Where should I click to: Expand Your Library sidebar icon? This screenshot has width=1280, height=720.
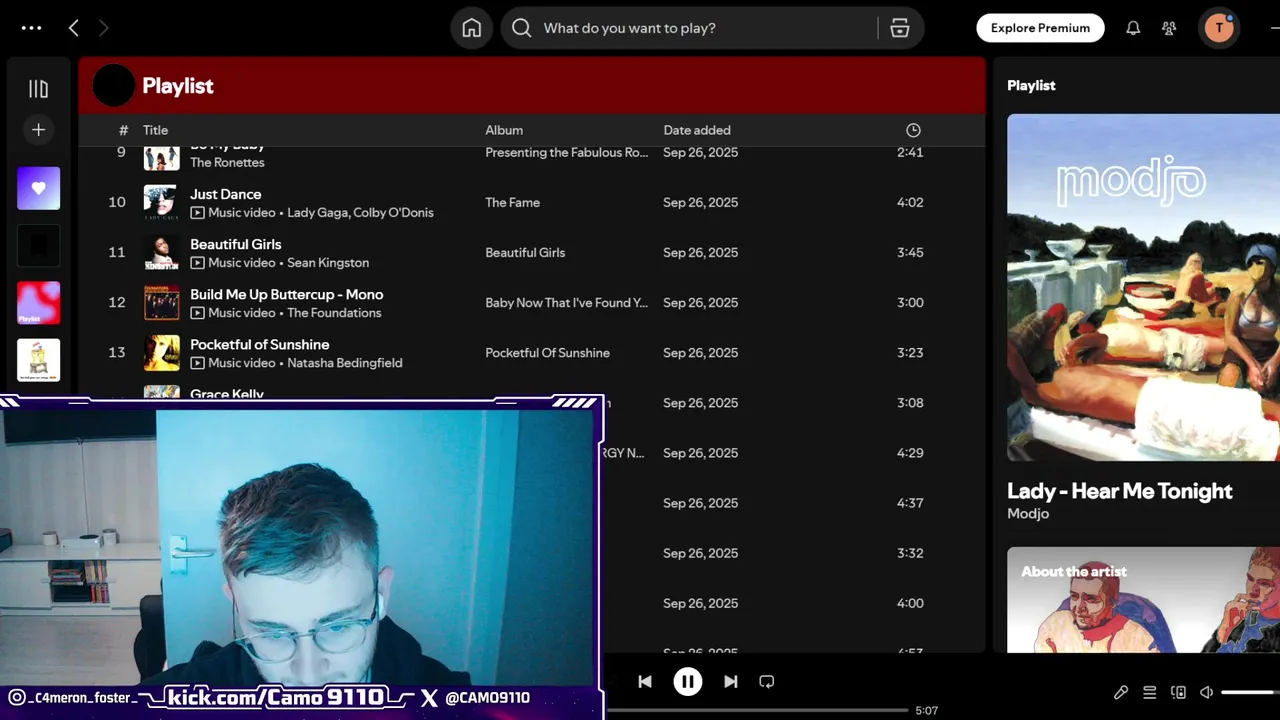pos(38,89)
